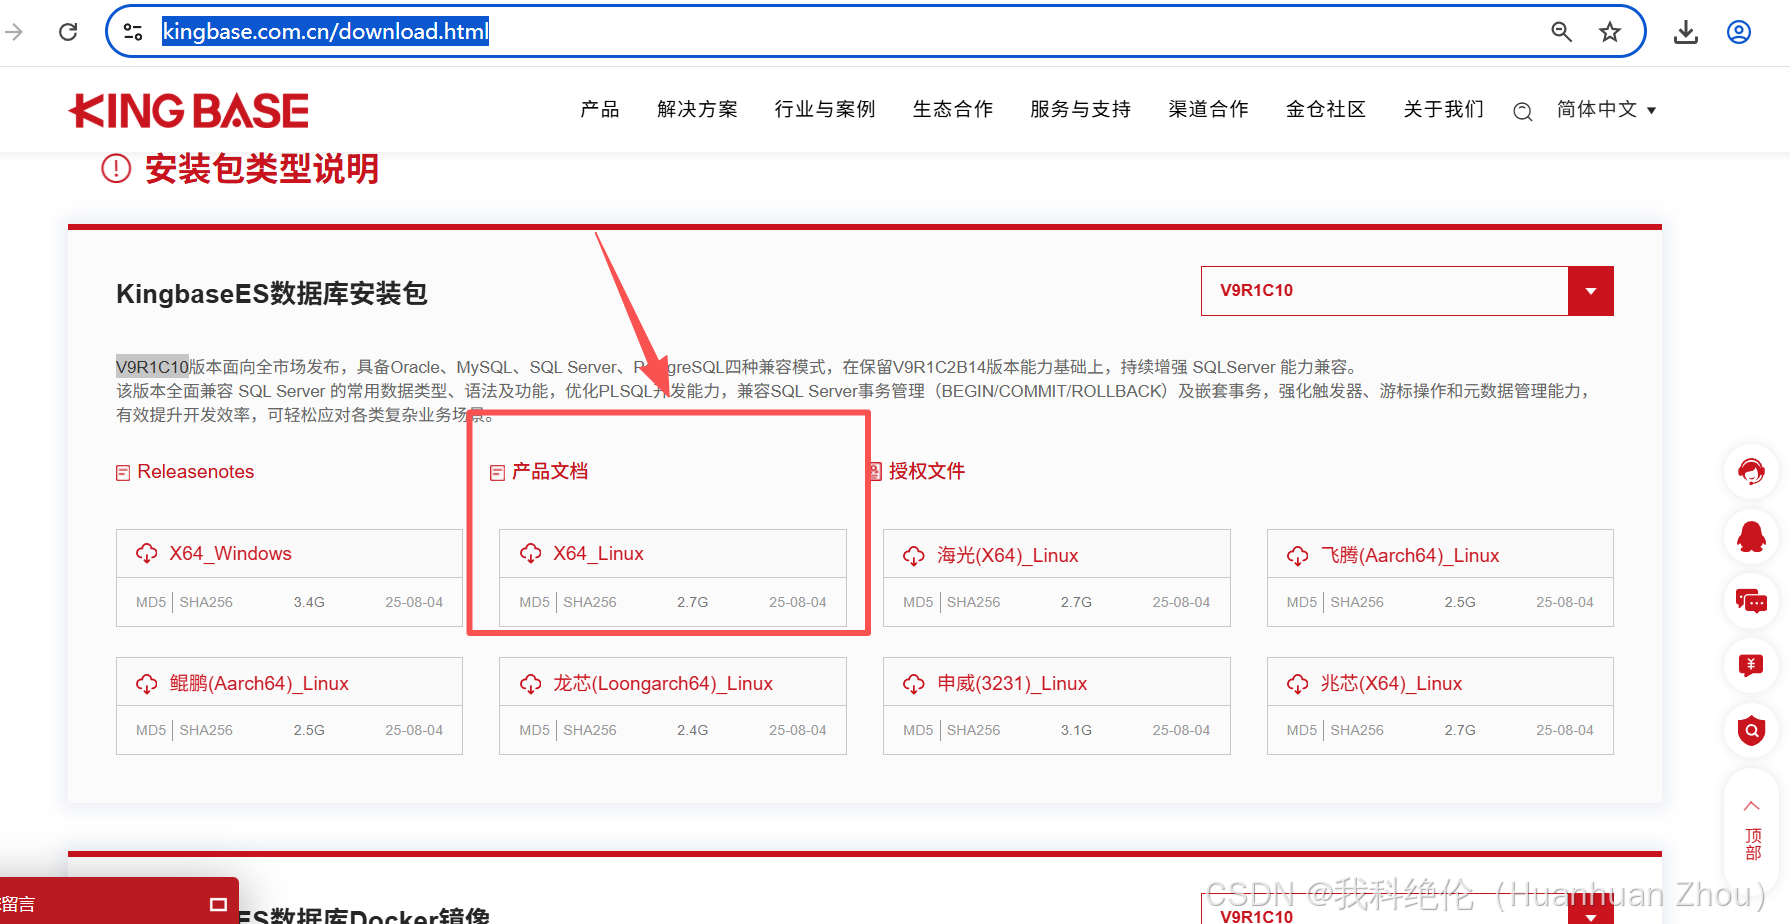Open the bottom Docker V9R1C10 version selector
Screen dimensions: 1790x924
click(1589, 915)
